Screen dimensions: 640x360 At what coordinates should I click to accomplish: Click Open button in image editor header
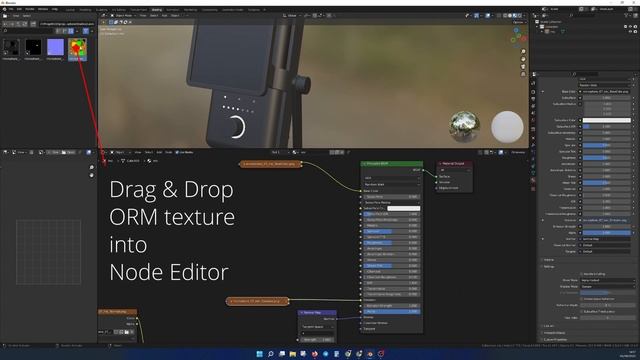pos(69,152)
